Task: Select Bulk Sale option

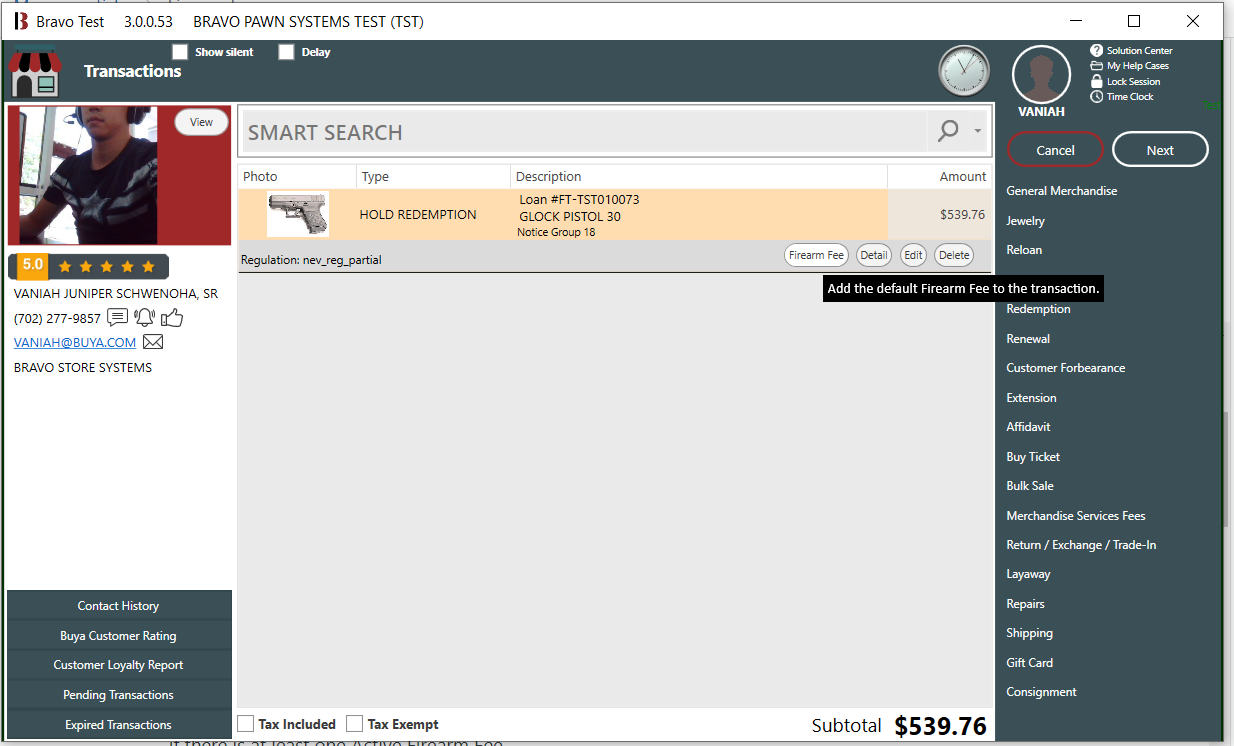Action: point(1030,486)
